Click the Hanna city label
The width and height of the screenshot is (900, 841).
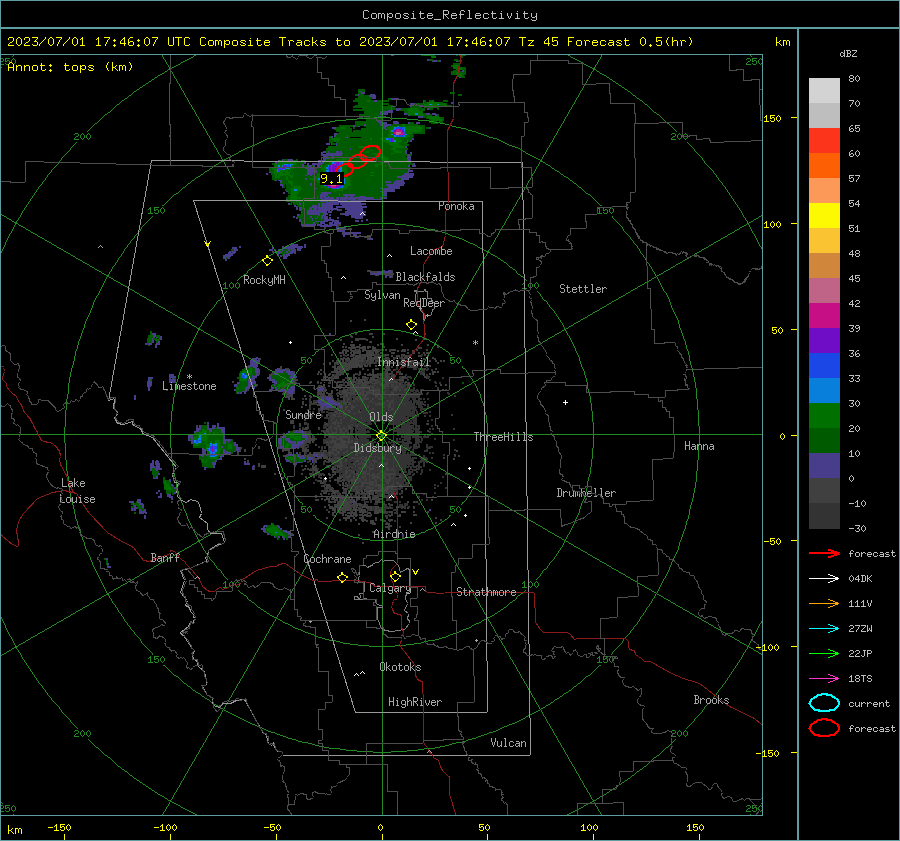pyautogui.click(x=699, y=446)
